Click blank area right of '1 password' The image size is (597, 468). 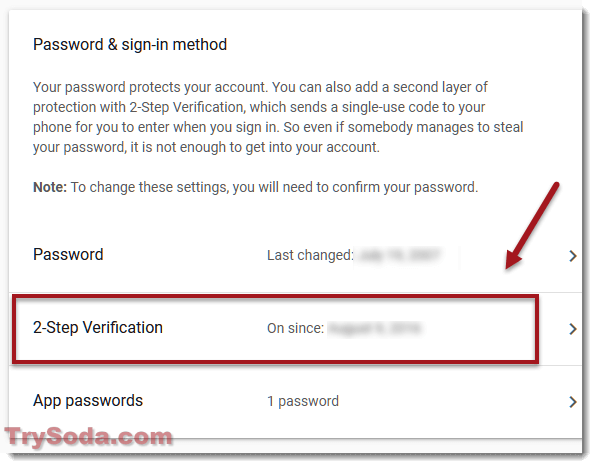tap(449, 401)
